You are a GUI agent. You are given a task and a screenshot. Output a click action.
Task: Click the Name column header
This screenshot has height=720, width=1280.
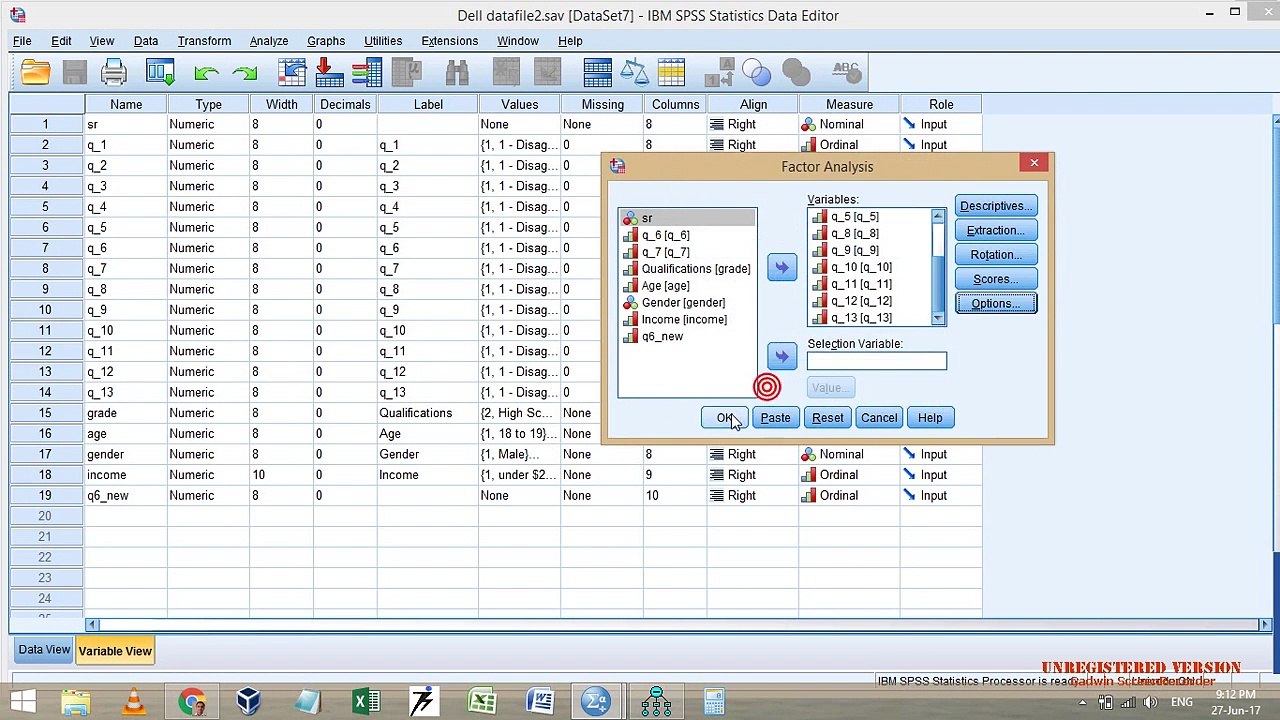(x=126, y=104)
